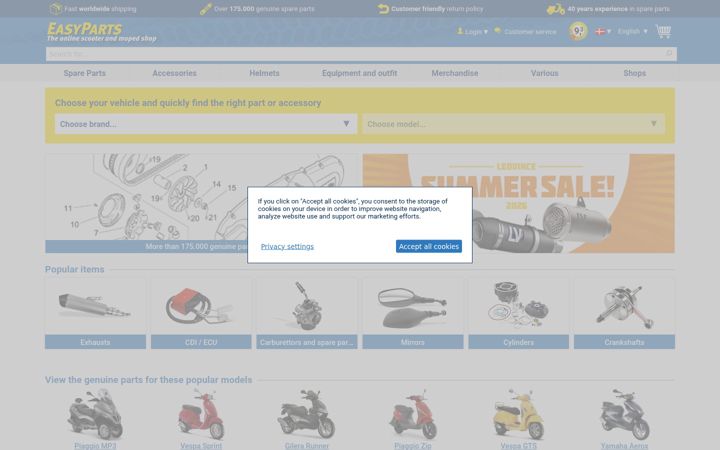Viewport: 720px width, 450px height.
Task: Select the Yamaha Aerox scooter image
Action: (x=624, y=414)
